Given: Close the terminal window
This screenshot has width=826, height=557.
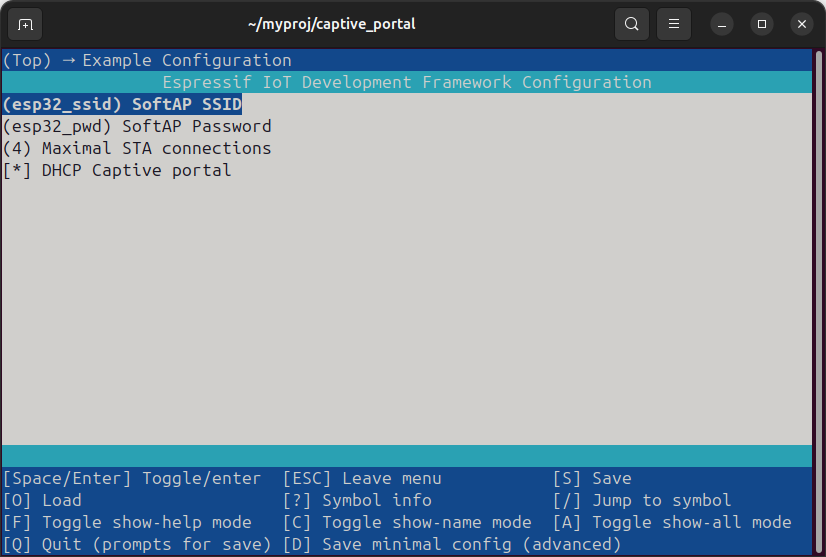Looking at the screenshot, I should 802,24.
